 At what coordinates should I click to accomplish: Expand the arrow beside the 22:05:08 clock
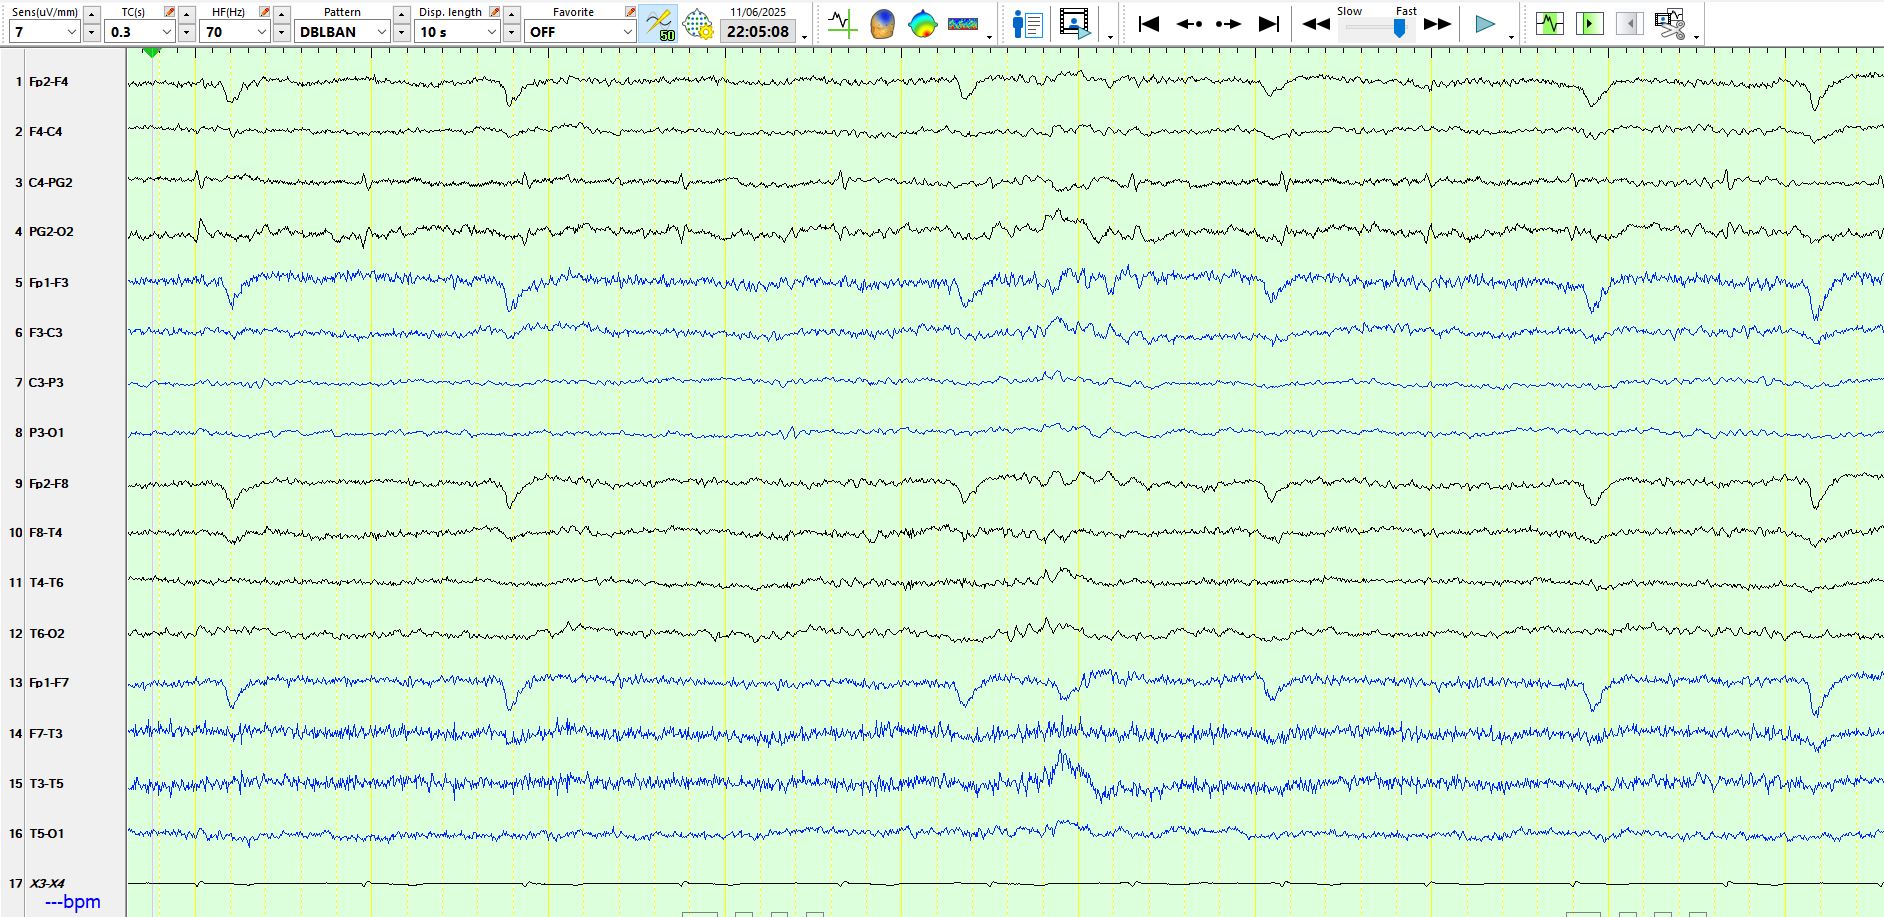point(805,37)
